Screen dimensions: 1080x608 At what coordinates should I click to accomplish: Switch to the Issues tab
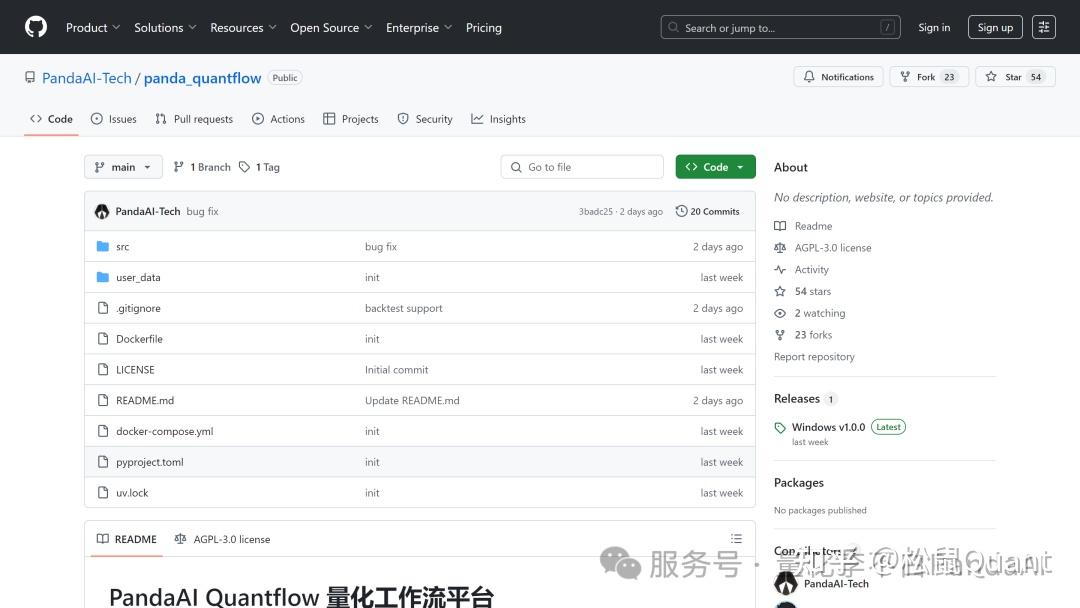point(114,119)
